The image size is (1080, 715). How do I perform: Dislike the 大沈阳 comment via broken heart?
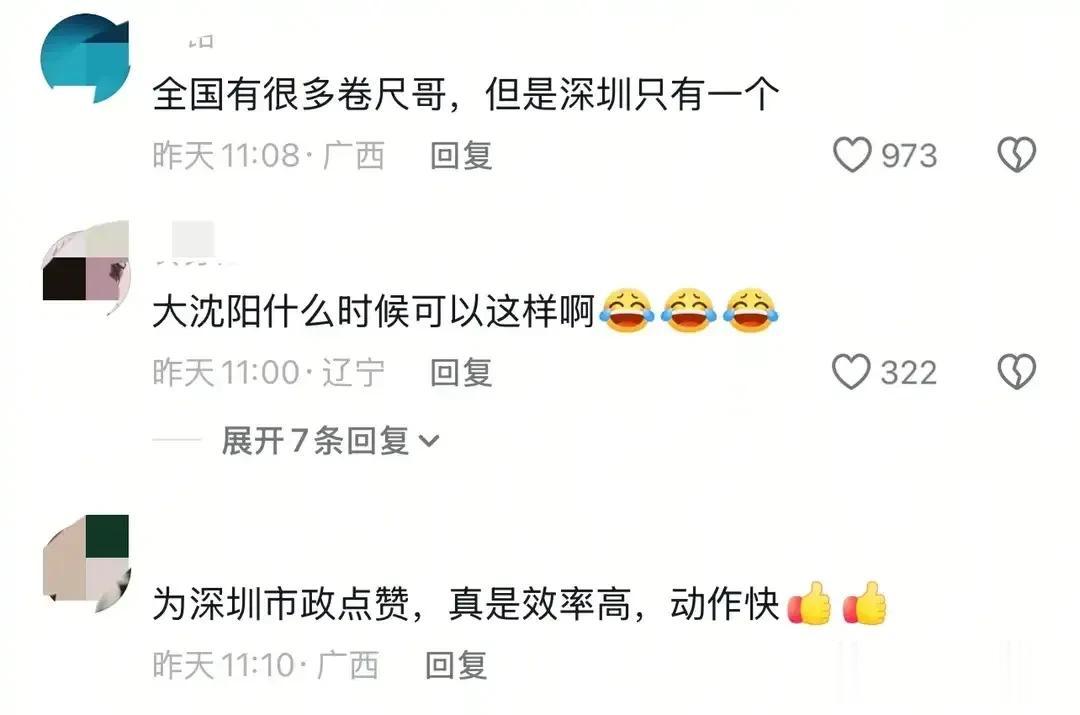pos(1017,372)
